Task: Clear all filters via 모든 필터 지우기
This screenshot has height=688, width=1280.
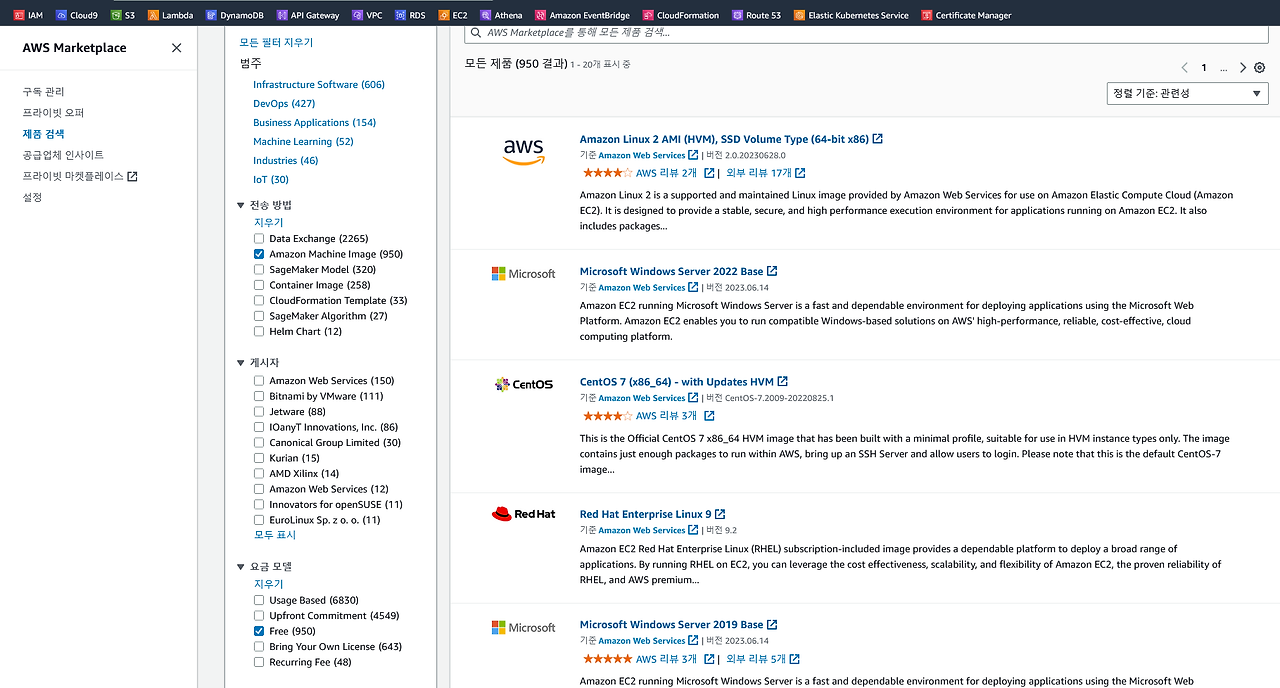Action: (277, 43)
